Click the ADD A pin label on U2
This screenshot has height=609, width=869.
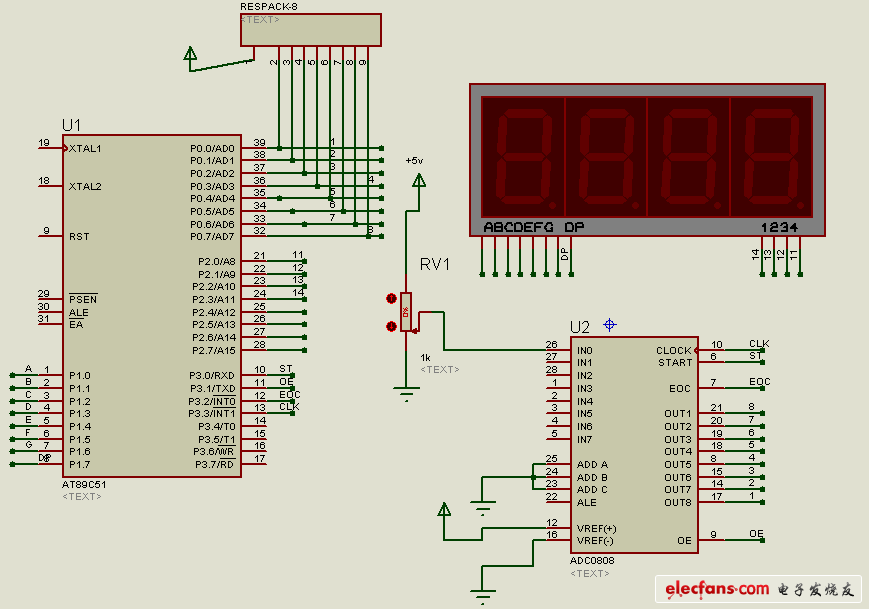pos(592,464)
